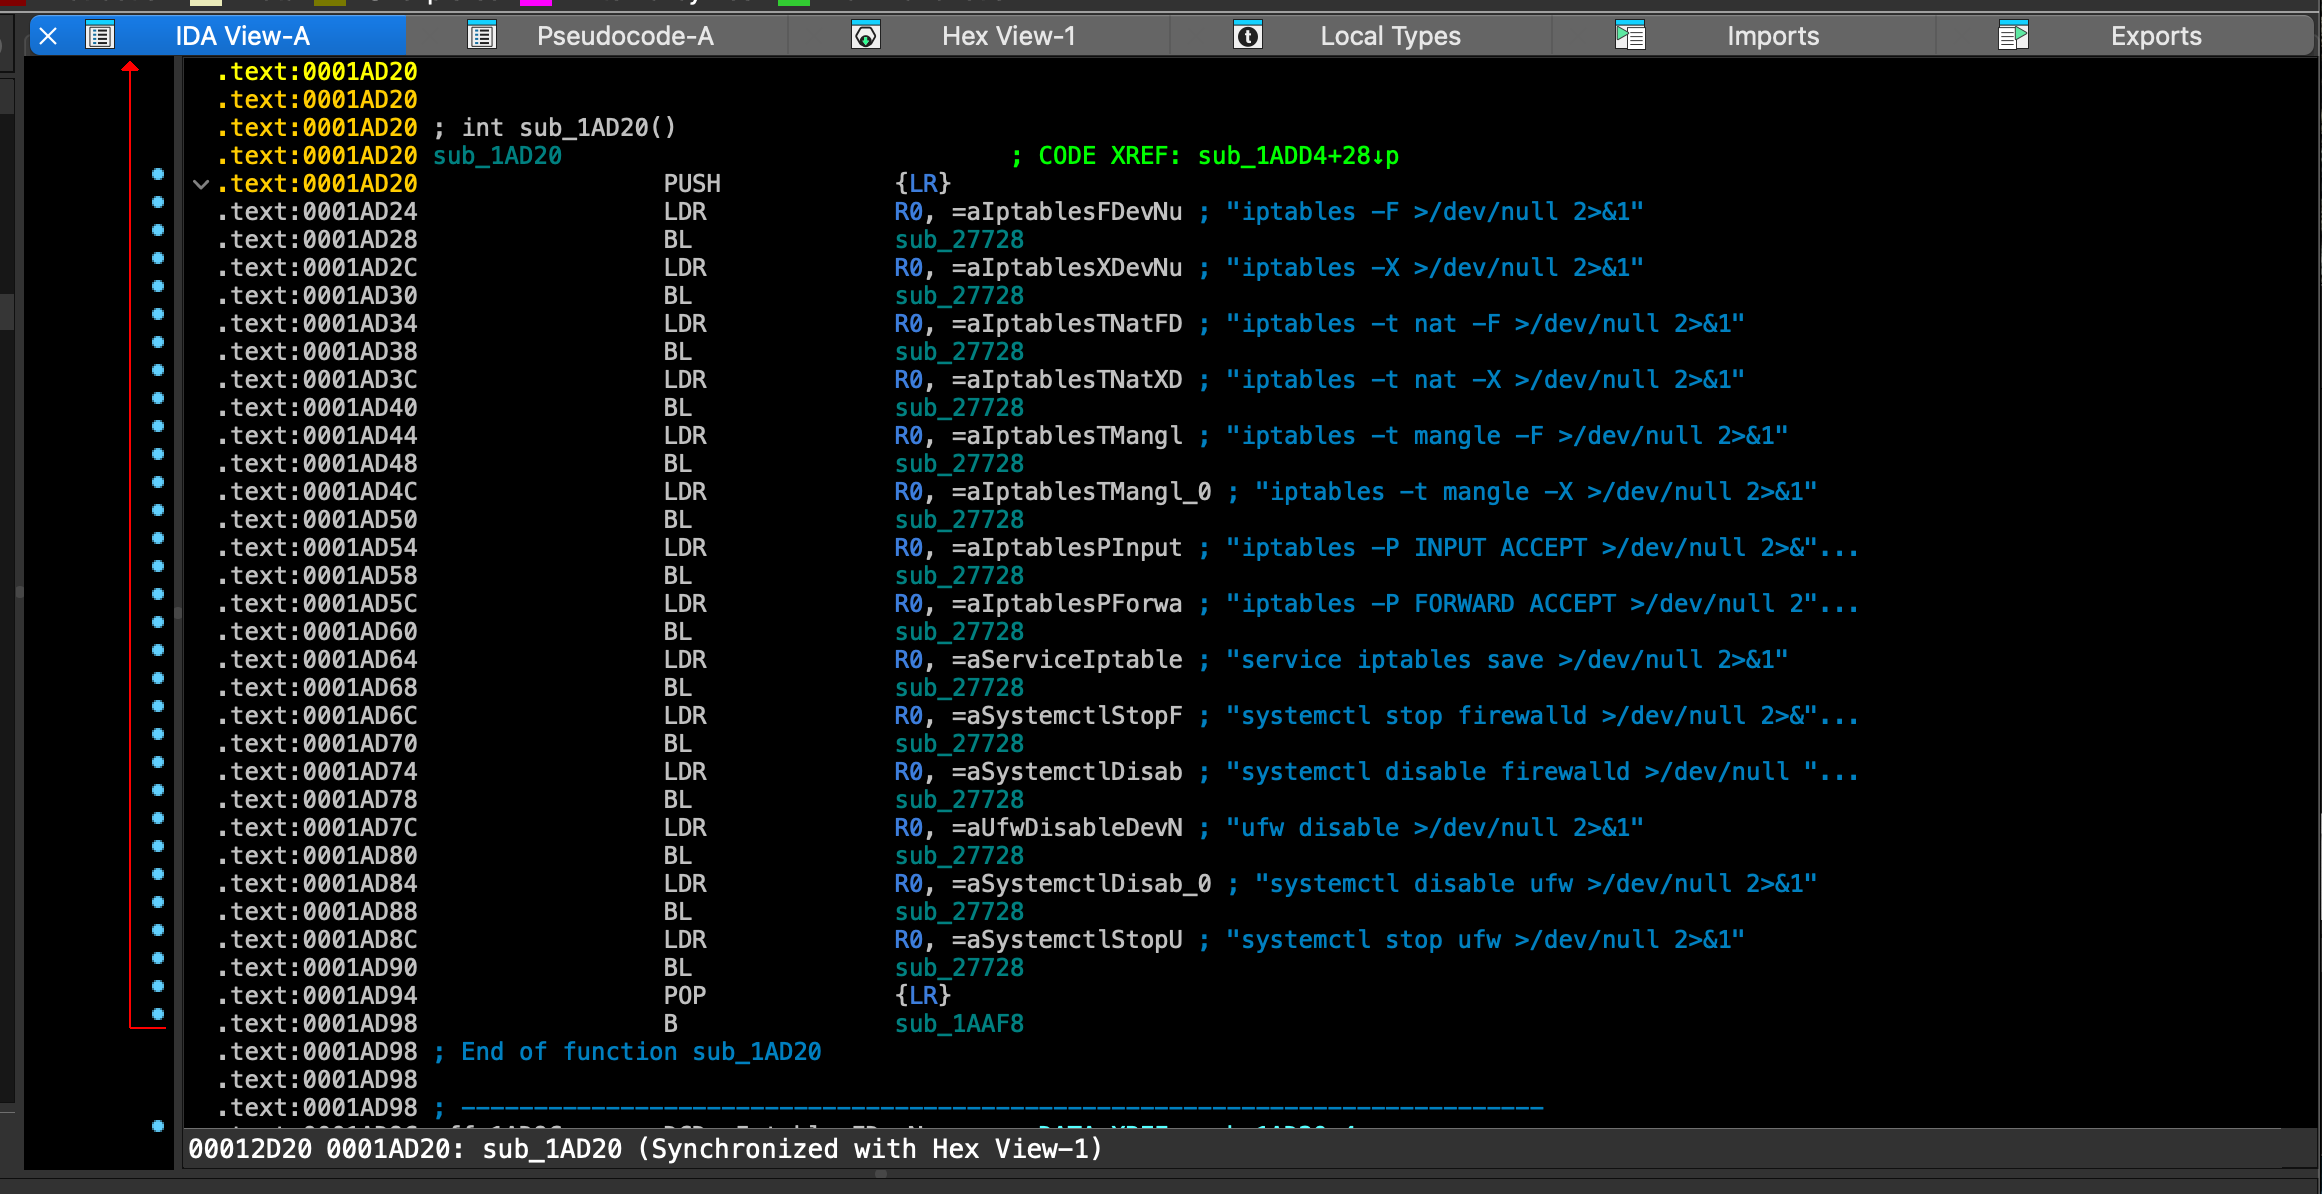Image resolution: width=2322 pixels, height=1194 pixels.
Task: Click the aSystemctlStopU operand
Action: tap(1074, 940)
